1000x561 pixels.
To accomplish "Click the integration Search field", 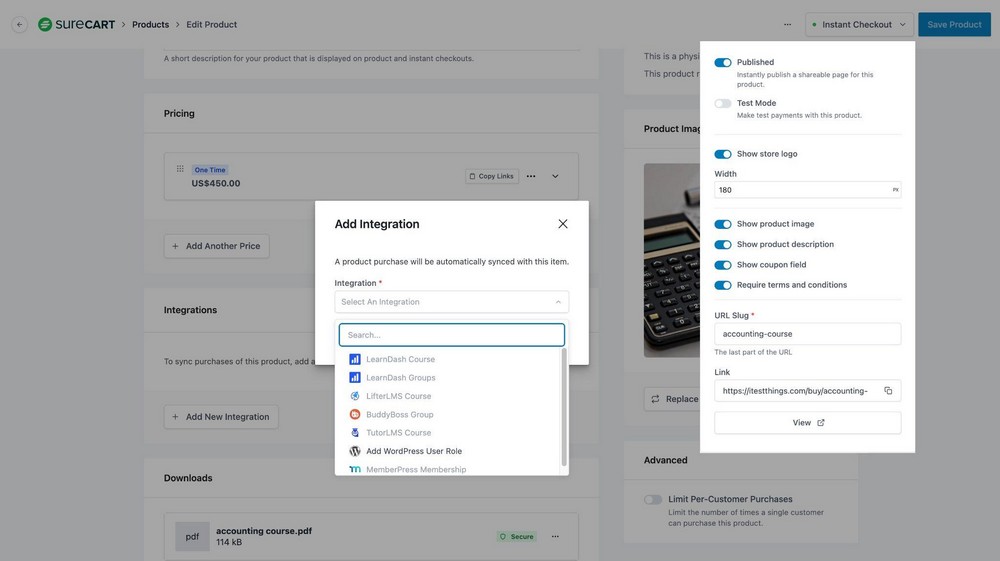I will (452, 335).
